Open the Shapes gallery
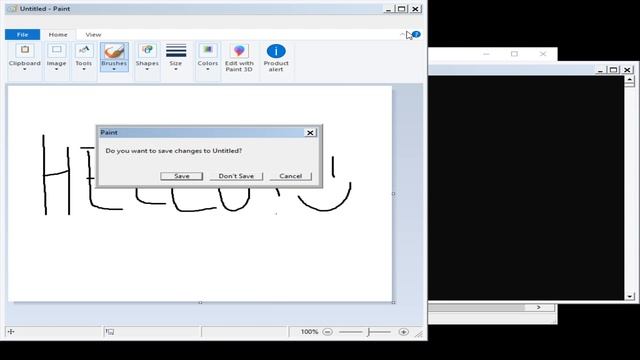 (147, 58)
